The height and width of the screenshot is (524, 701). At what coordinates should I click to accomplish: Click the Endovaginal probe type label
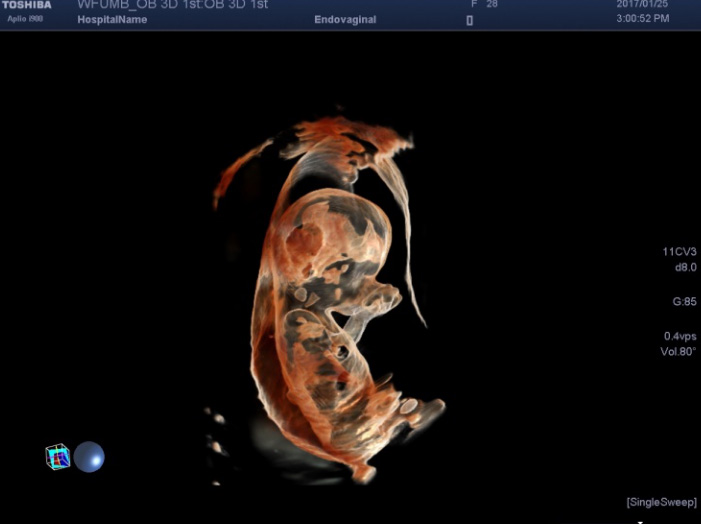click(344, 20)
